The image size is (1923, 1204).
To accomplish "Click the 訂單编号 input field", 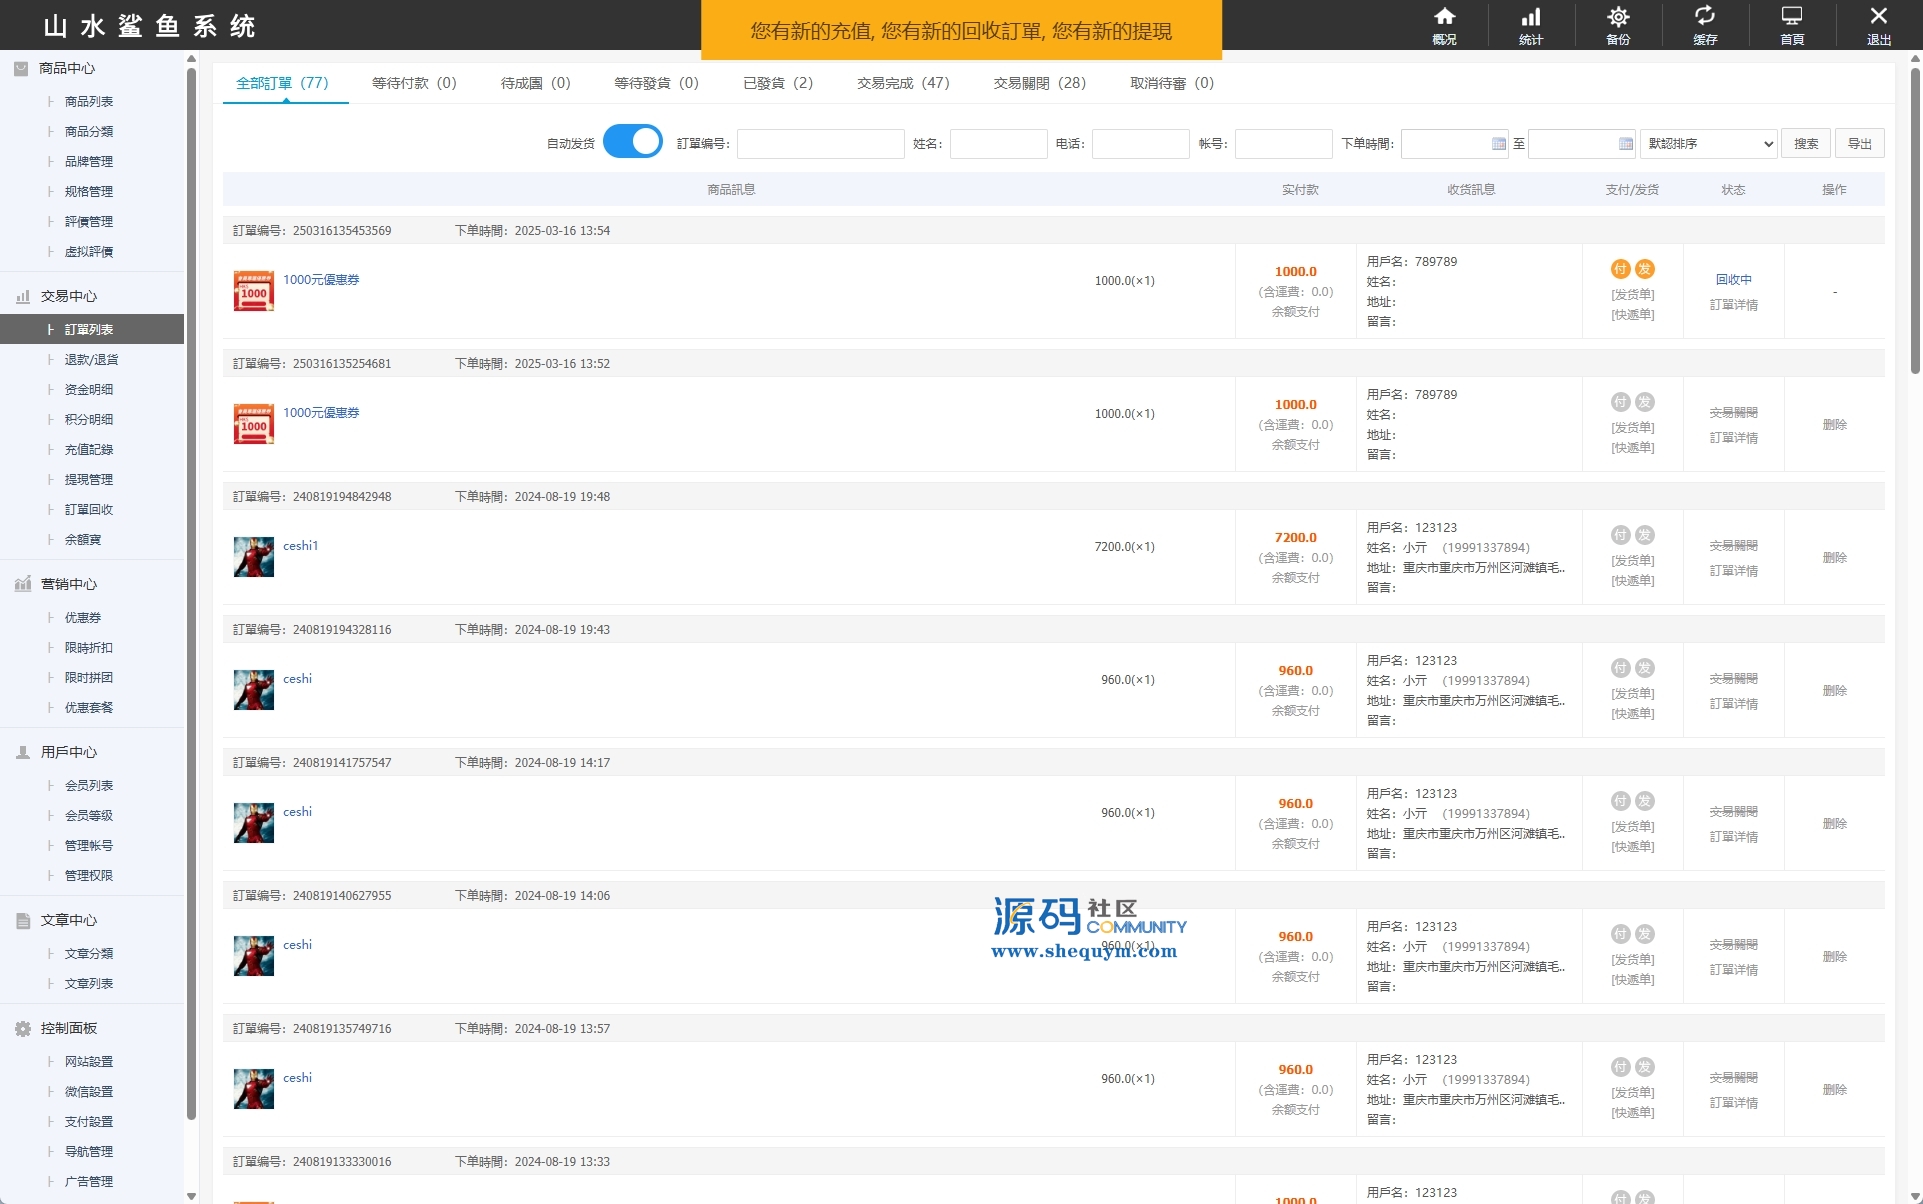I will (x=820, y=144).
